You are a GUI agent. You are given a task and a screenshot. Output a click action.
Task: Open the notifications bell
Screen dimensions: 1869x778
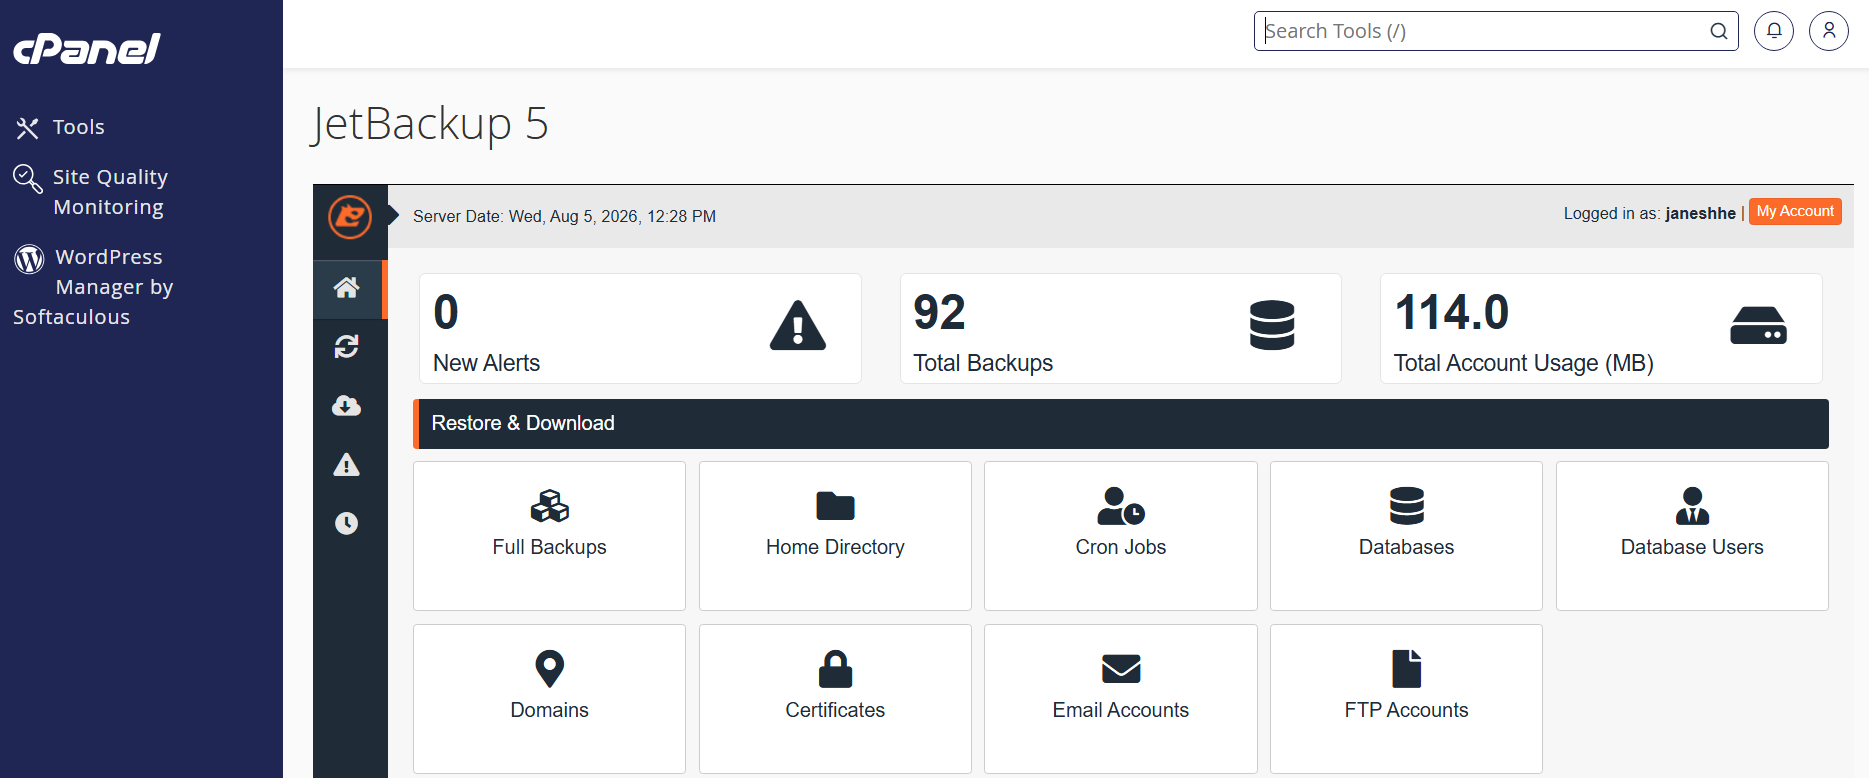click(1774, 31)
